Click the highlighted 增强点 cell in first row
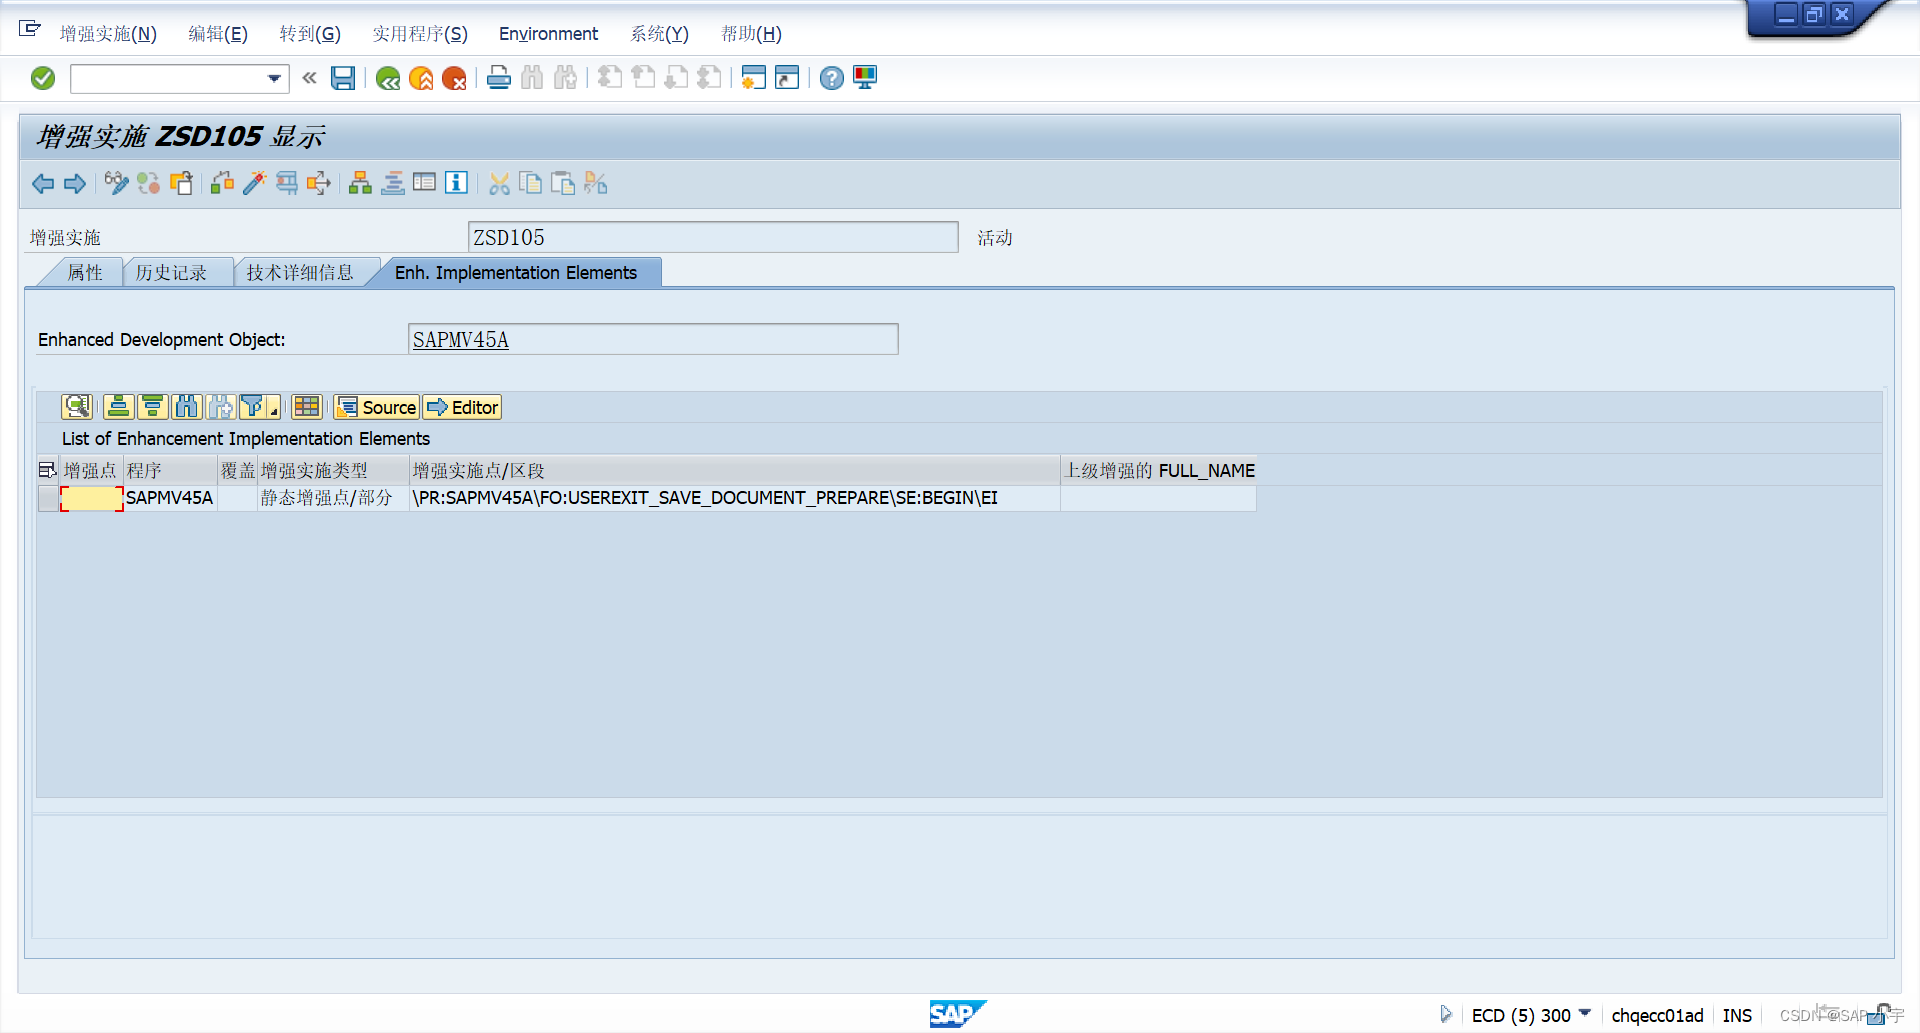The width and height of the screenshot is (1920, 1033). [x=92, y=498]
